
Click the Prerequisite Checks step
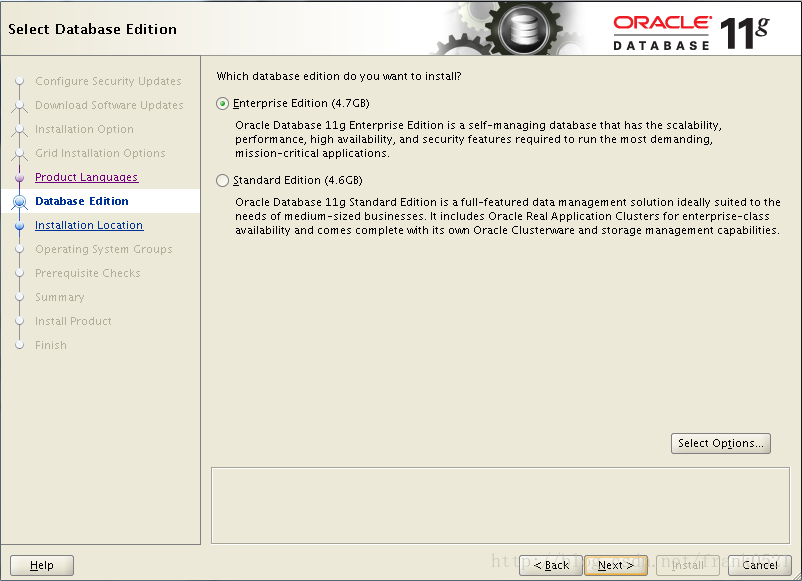click(x=87, y=273)
